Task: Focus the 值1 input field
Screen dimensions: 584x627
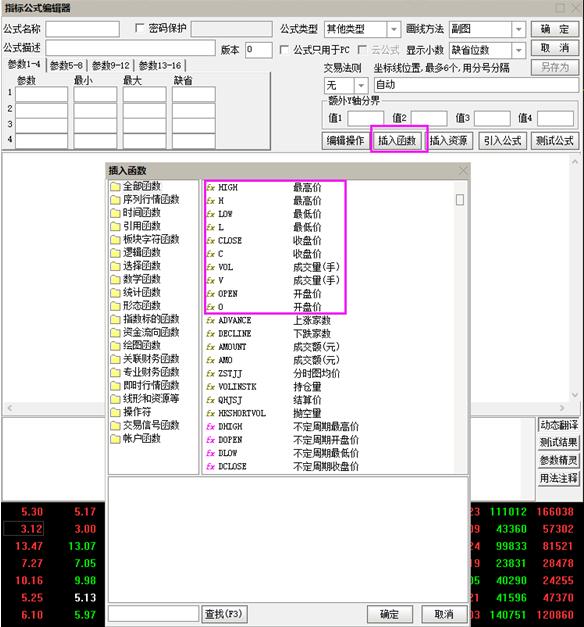Action: point(366,118)
